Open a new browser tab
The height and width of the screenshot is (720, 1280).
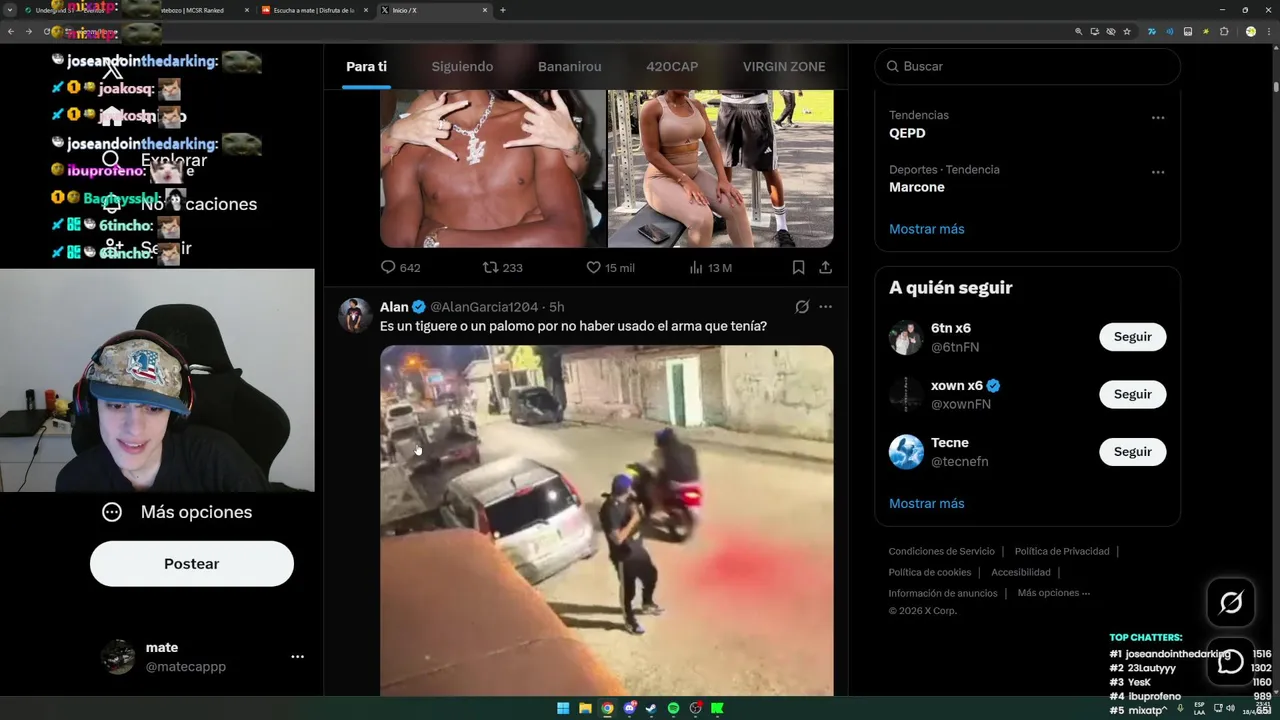point(502,10)
